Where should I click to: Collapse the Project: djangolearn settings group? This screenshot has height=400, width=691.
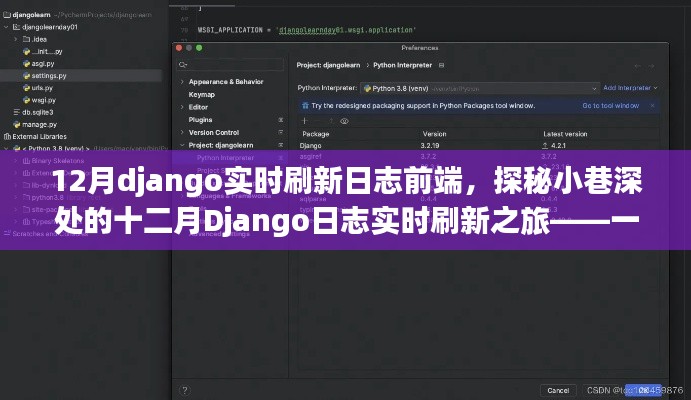182,145
